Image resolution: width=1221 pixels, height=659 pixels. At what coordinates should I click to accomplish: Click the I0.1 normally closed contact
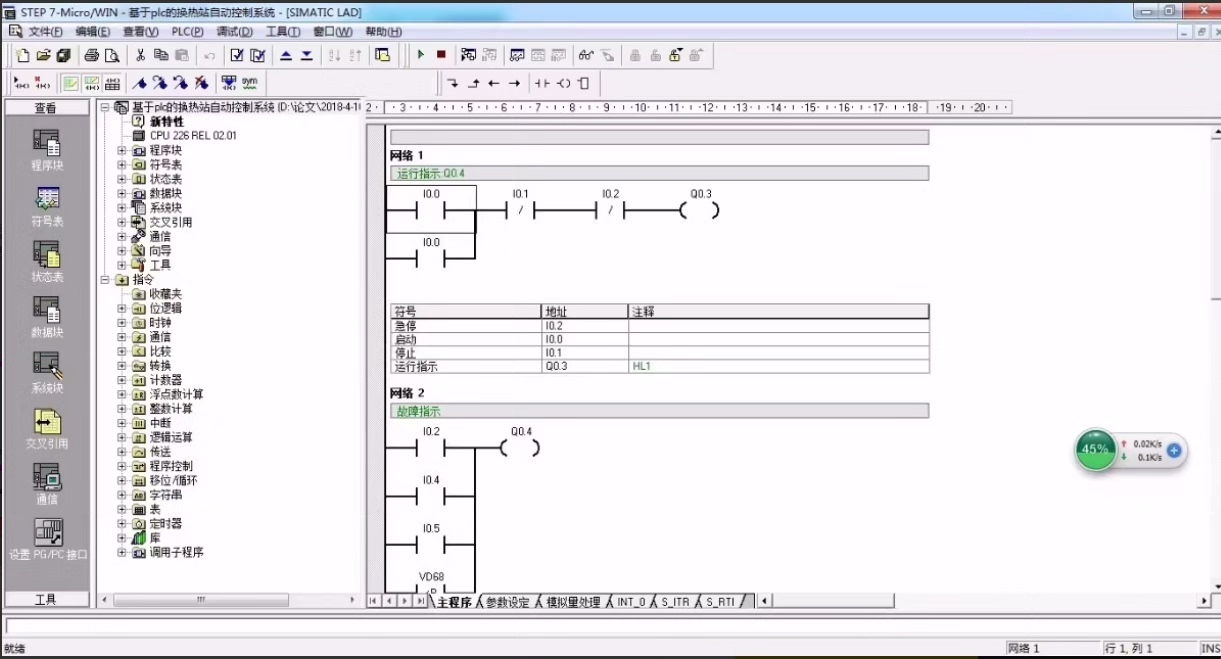[520, 210]
